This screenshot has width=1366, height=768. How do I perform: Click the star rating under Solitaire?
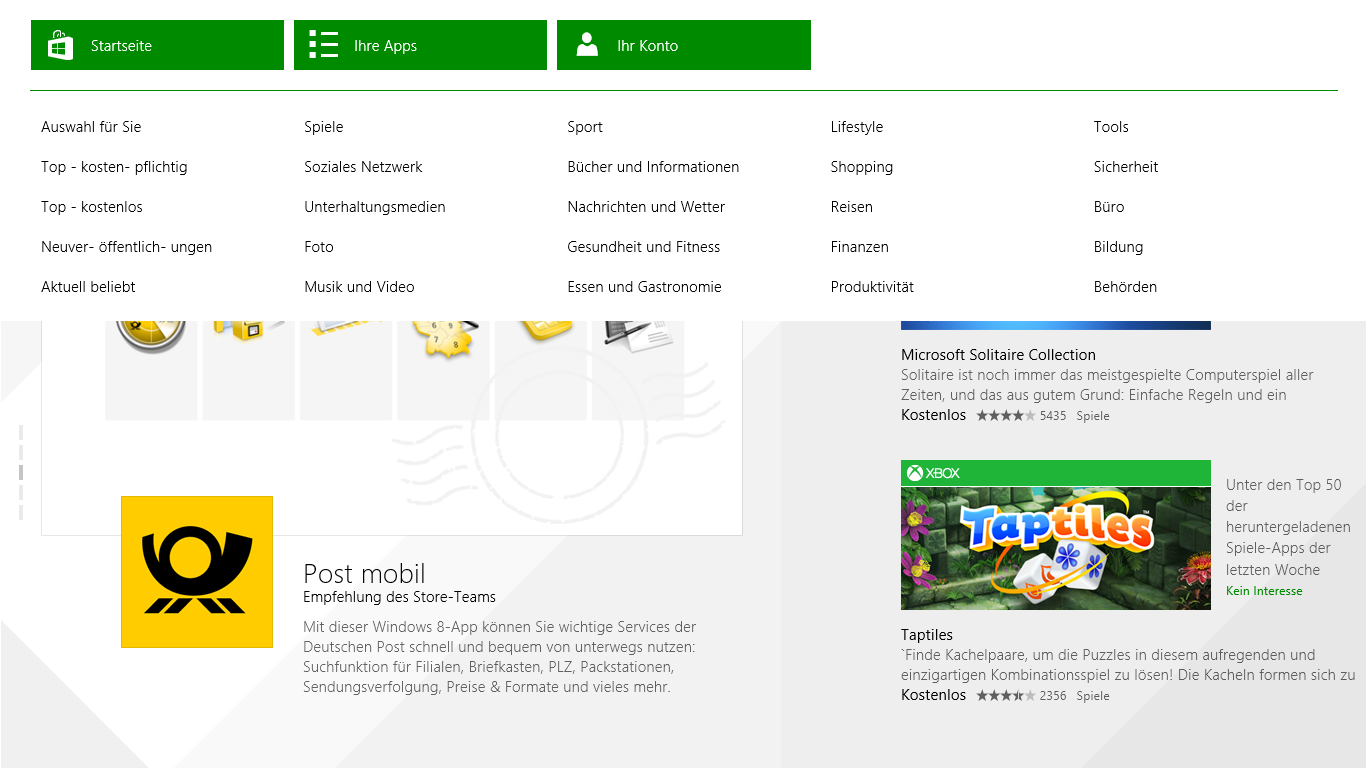[x=1006, y=416]
